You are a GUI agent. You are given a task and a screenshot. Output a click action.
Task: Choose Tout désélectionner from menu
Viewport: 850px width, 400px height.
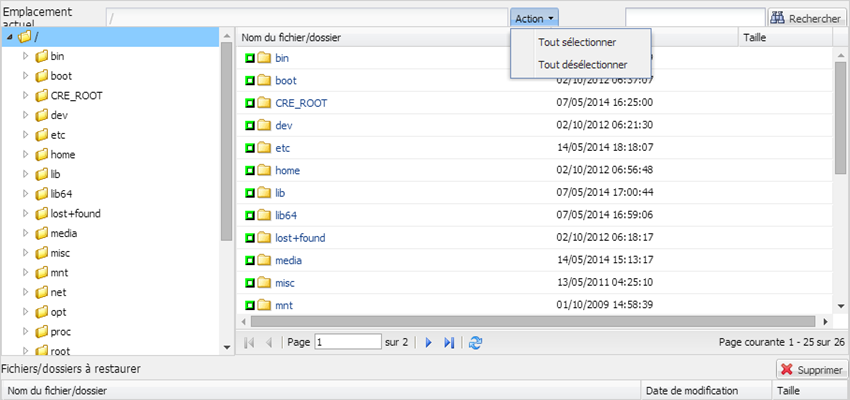click(x=582, y=64)
